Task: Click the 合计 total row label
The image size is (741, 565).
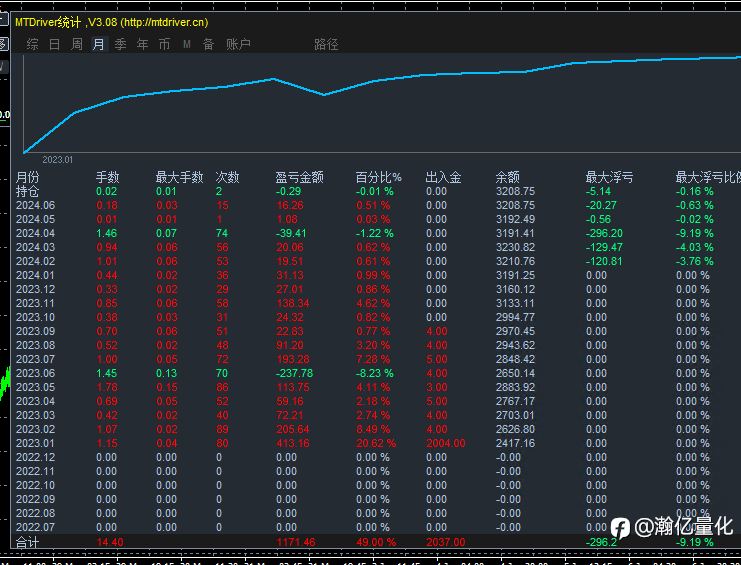Action: [x=27, y=542]
